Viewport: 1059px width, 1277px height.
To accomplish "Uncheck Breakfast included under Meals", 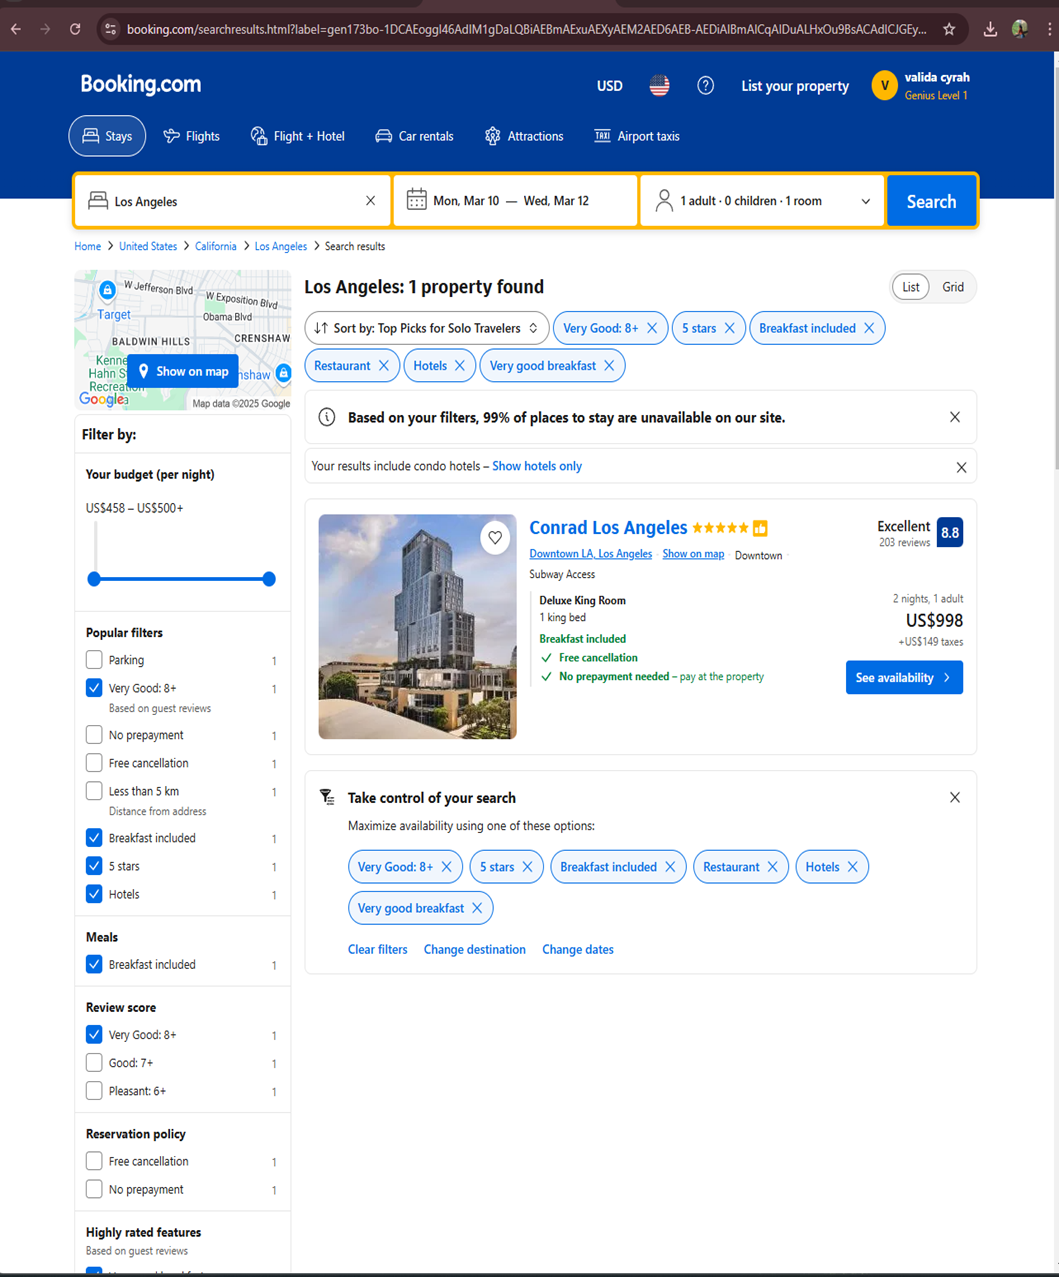I will pyautogui.click(x=94, y=965).
